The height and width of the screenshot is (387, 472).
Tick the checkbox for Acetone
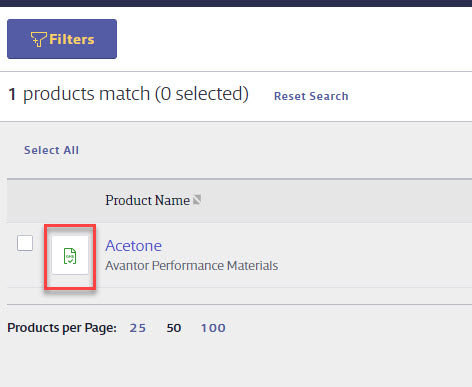(x=25, y=243)
